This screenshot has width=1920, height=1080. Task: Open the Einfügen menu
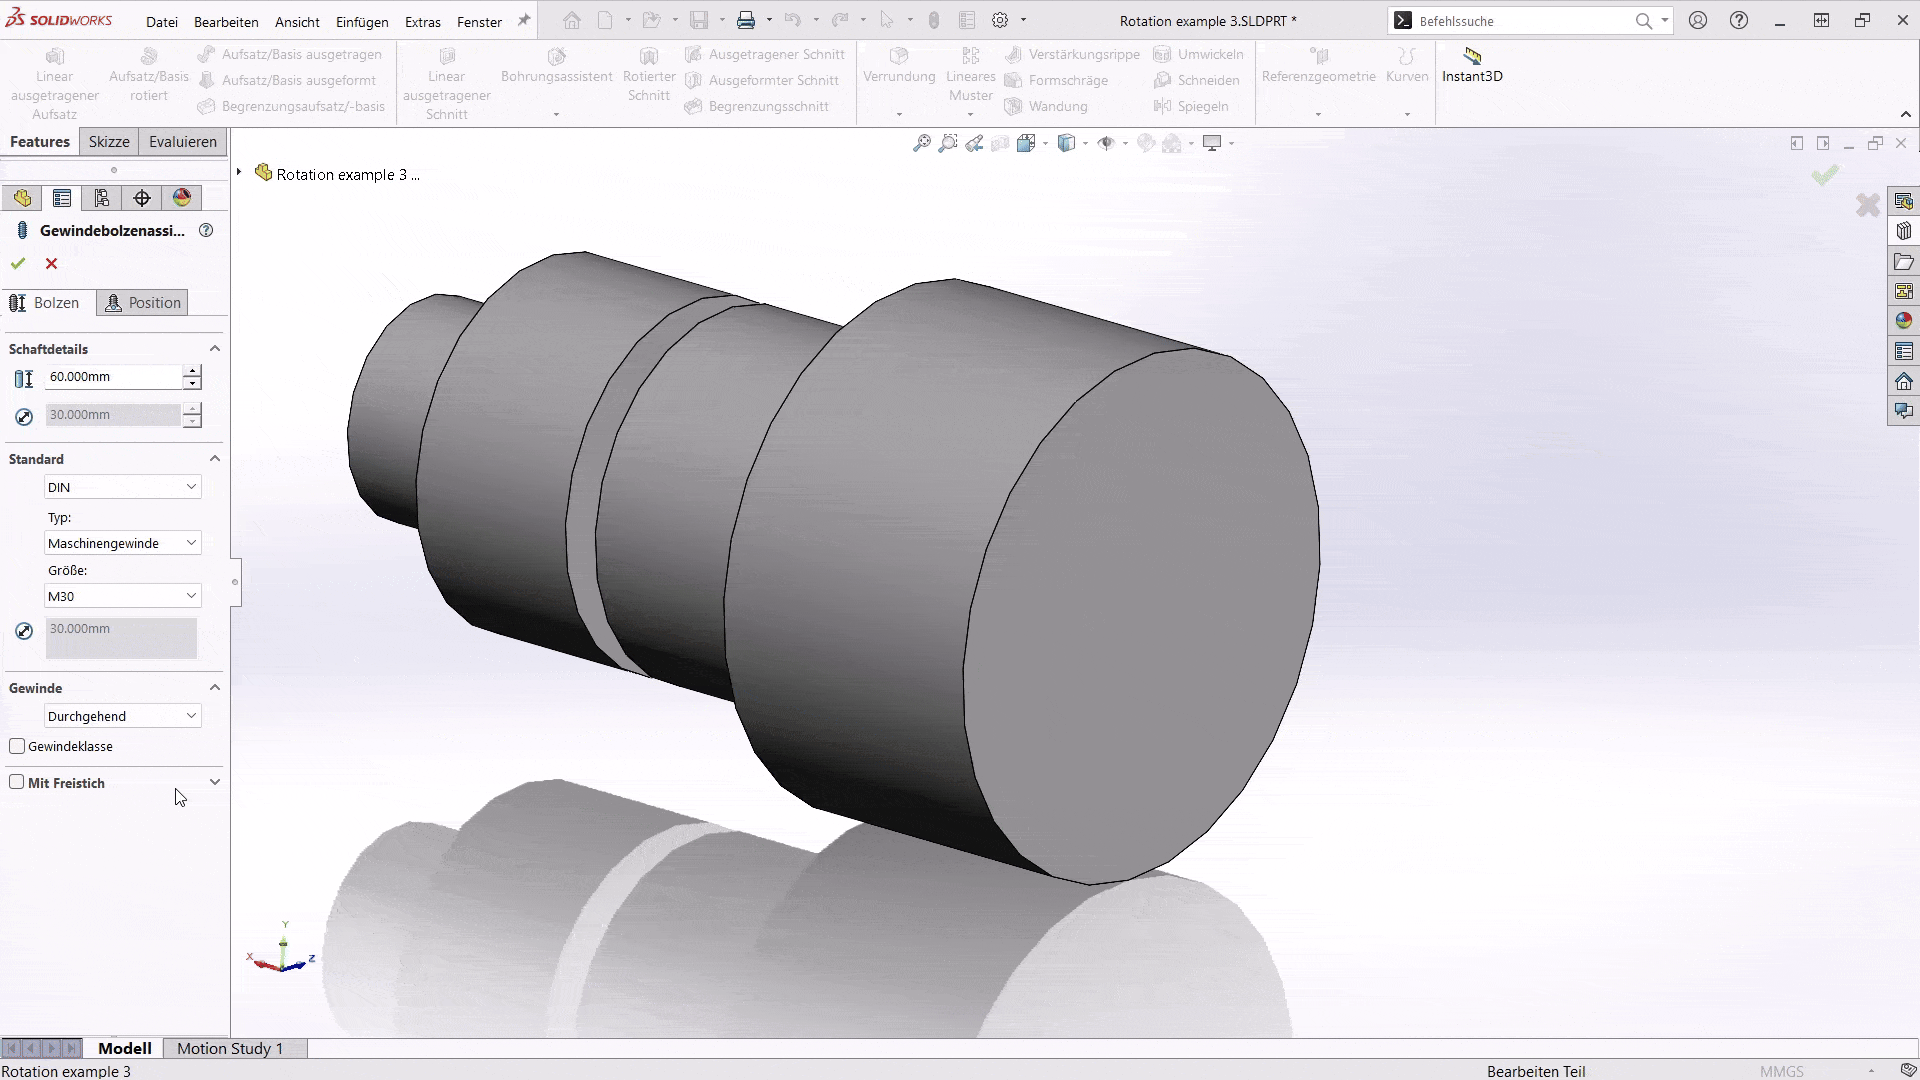click(x=361, y=21)
